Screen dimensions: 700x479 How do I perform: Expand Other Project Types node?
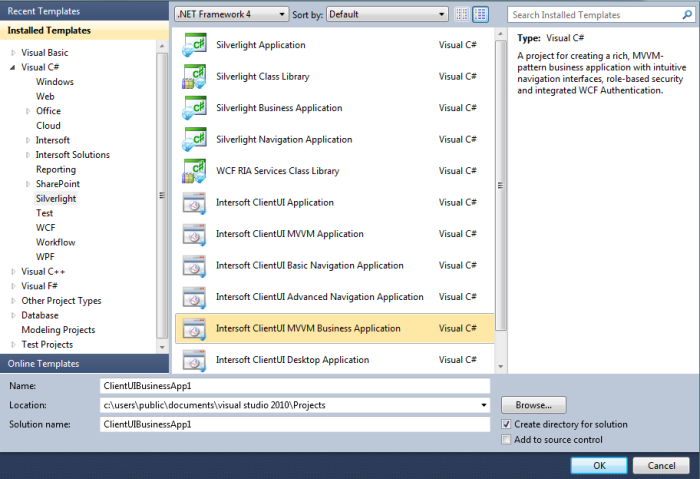[x=13, y=301]
